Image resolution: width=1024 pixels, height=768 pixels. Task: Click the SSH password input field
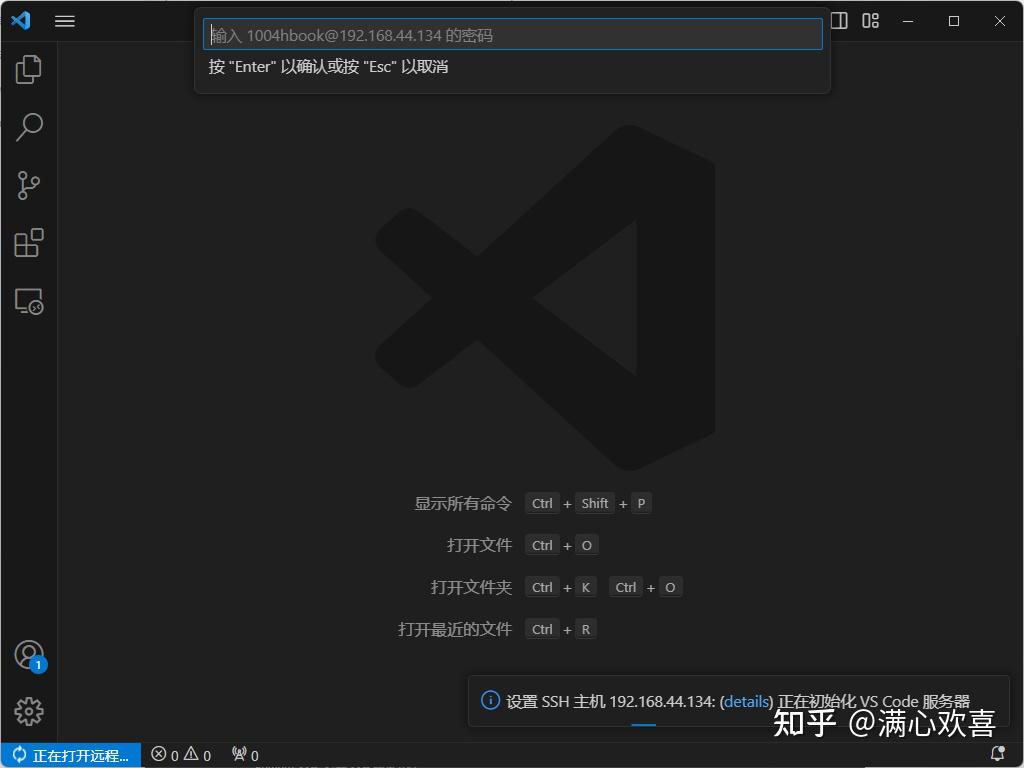point(512,33)
